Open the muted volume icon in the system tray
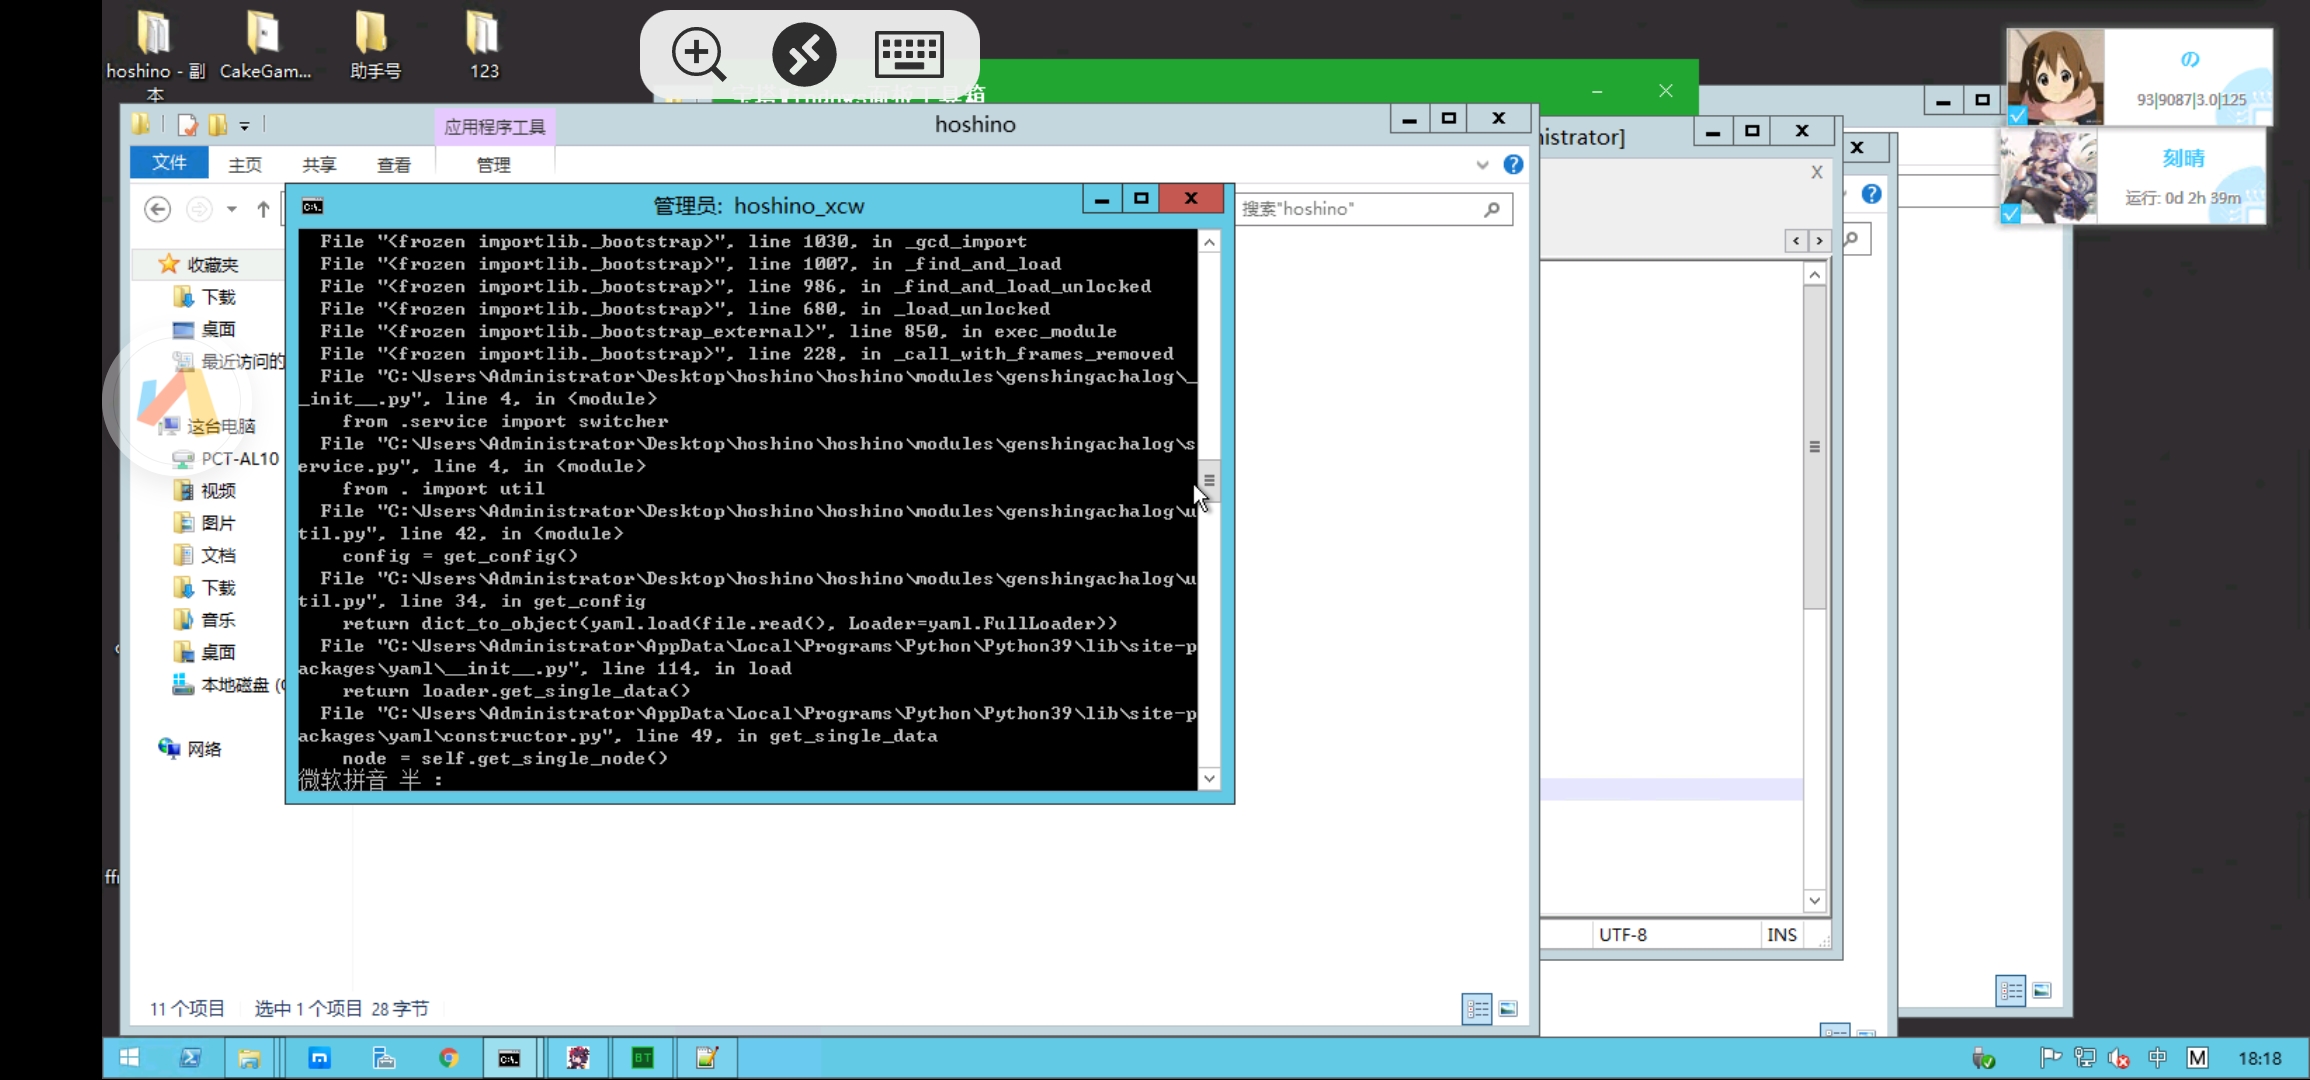Screen dimensions: 2310x1080 [2120, 1058]
